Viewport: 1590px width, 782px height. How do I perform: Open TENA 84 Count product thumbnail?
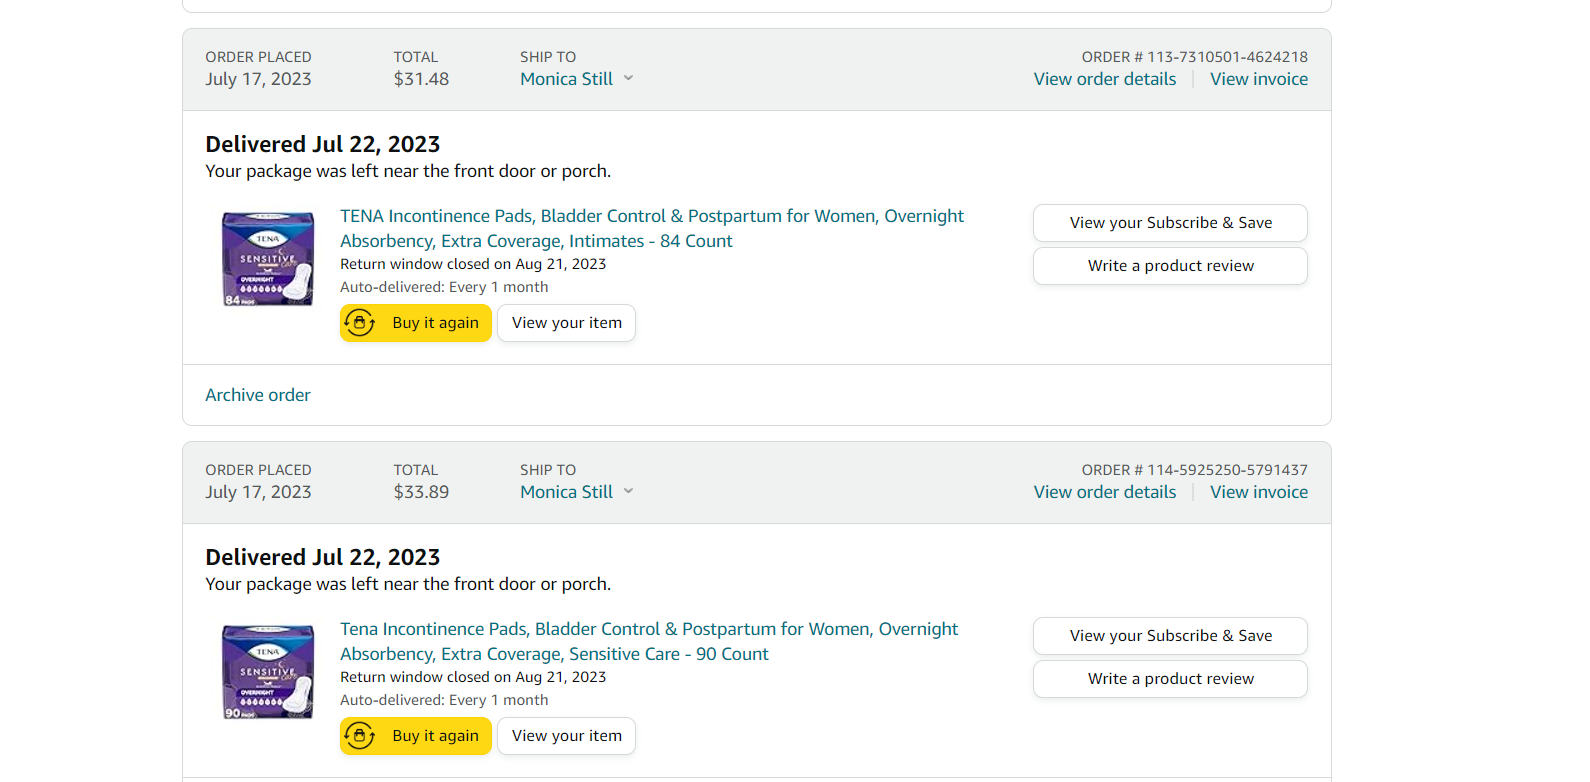click(268, 259)
